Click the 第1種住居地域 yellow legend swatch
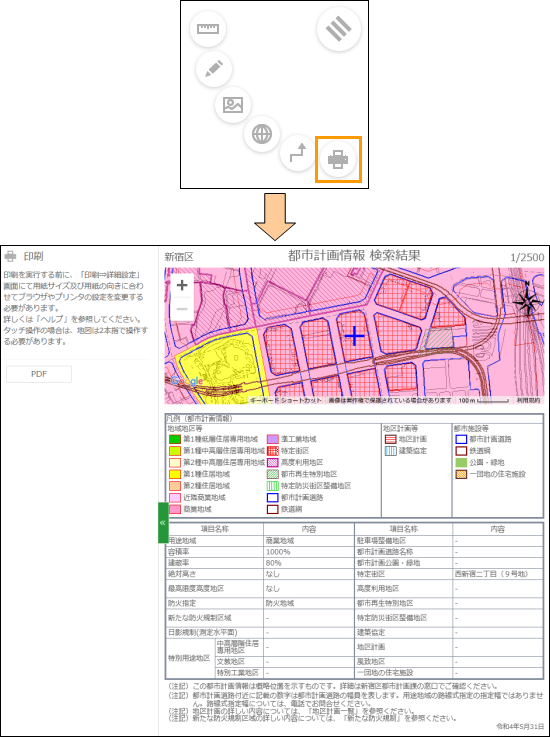This screenshot has width=550, height=737. click(x=175, y=474)
